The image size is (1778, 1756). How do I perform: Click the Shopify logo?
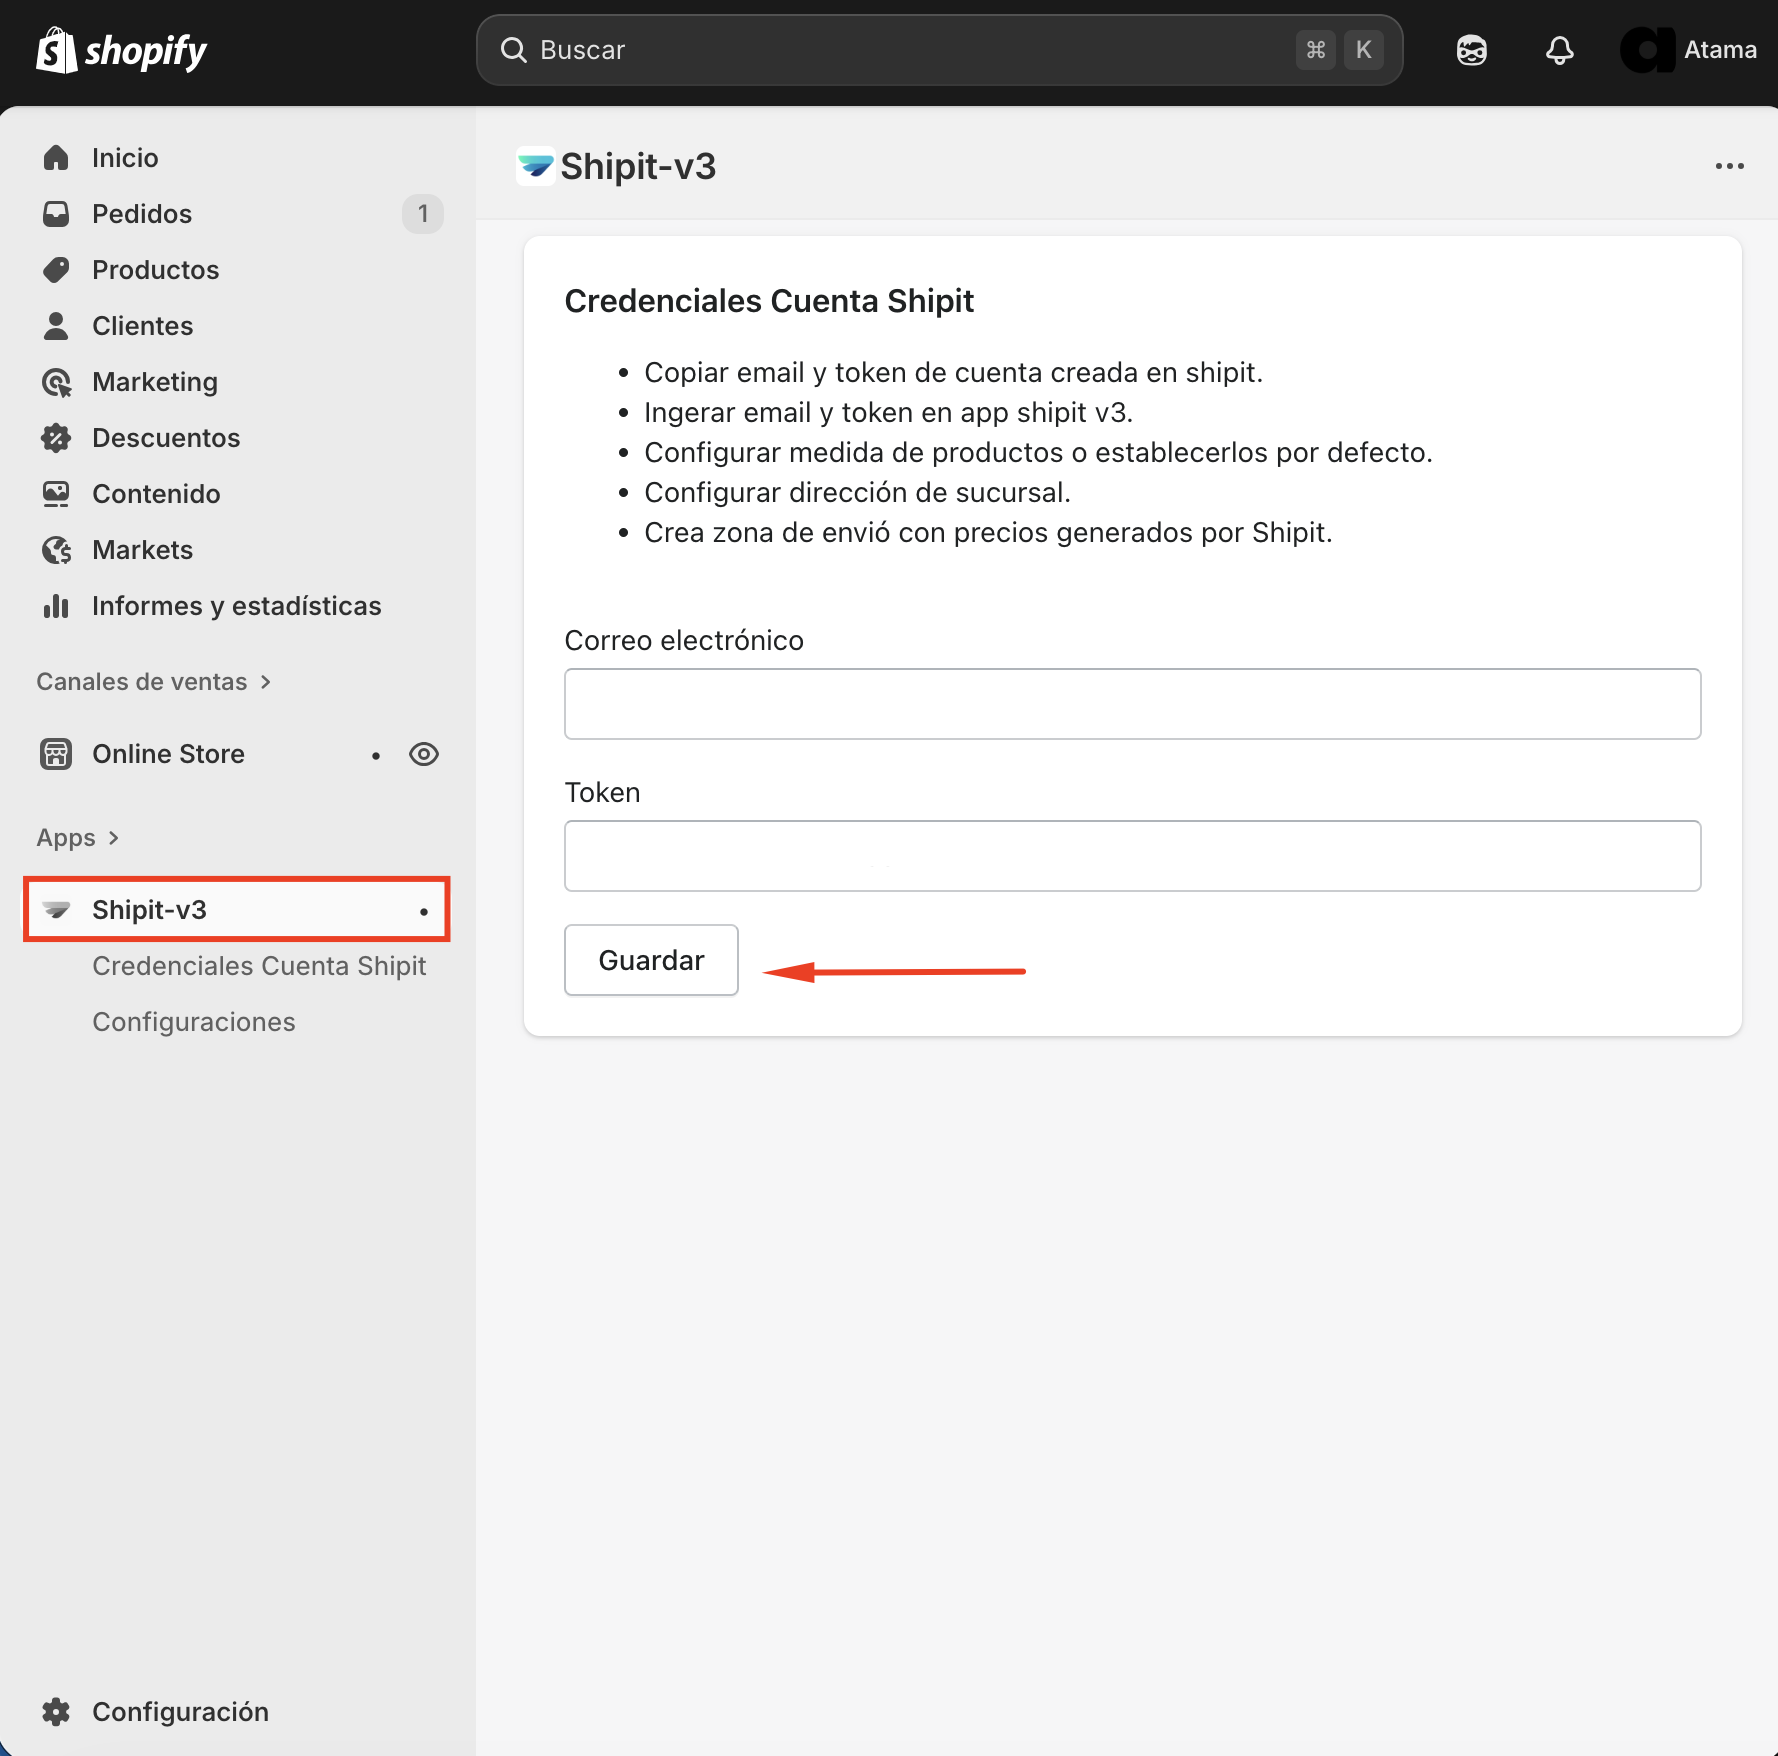pos(121,50)
